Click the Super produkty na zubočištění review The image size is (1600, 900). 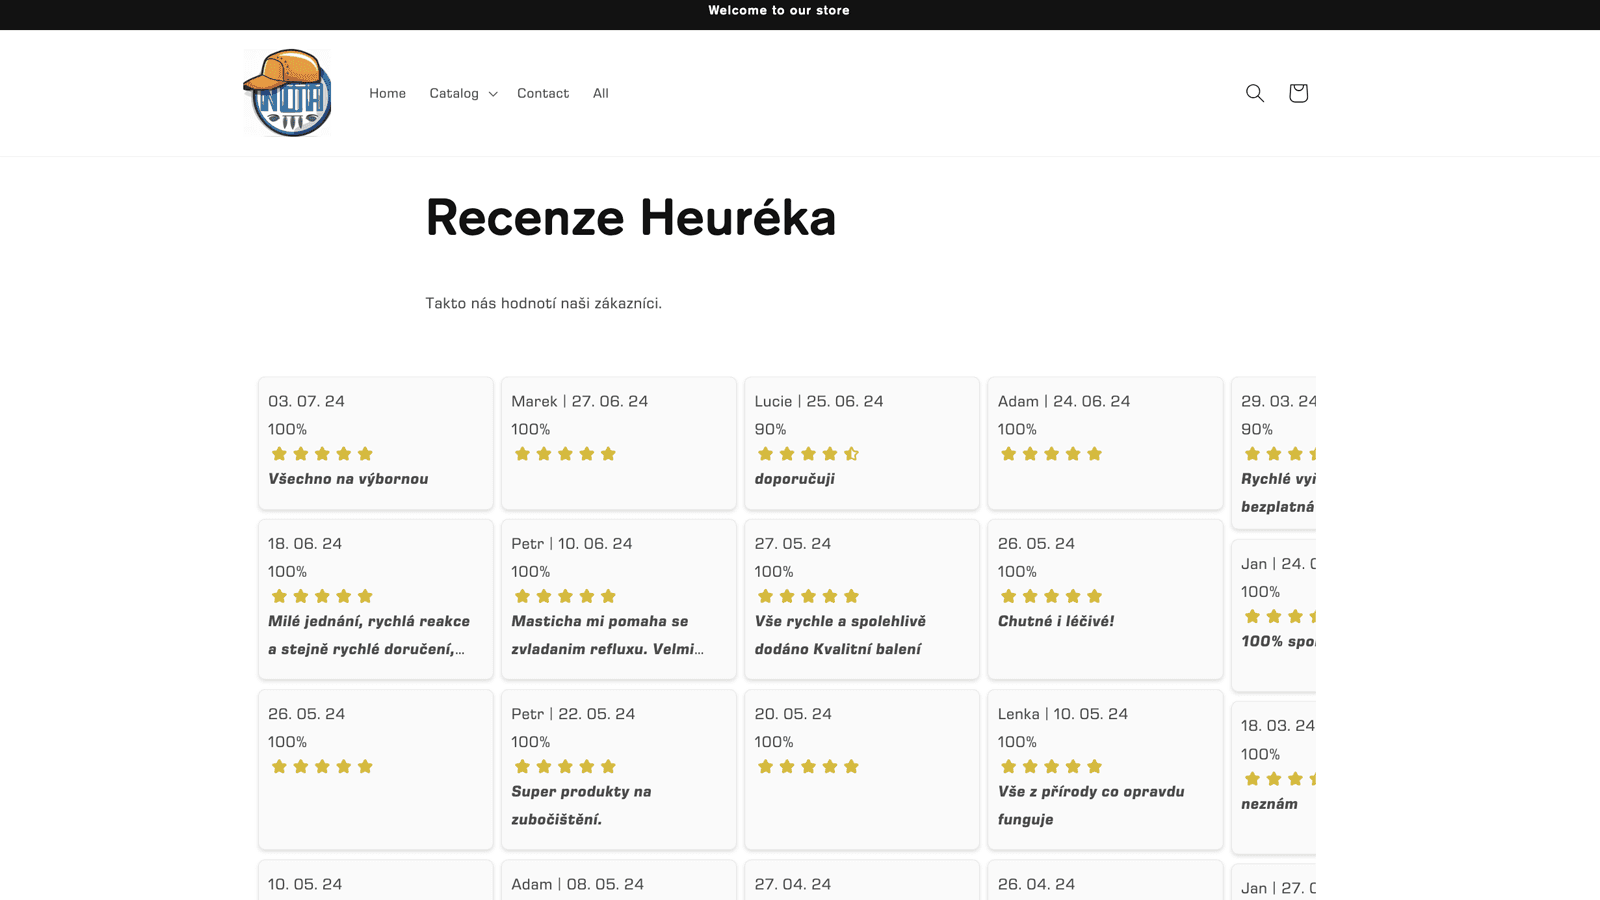click(581, 805)
